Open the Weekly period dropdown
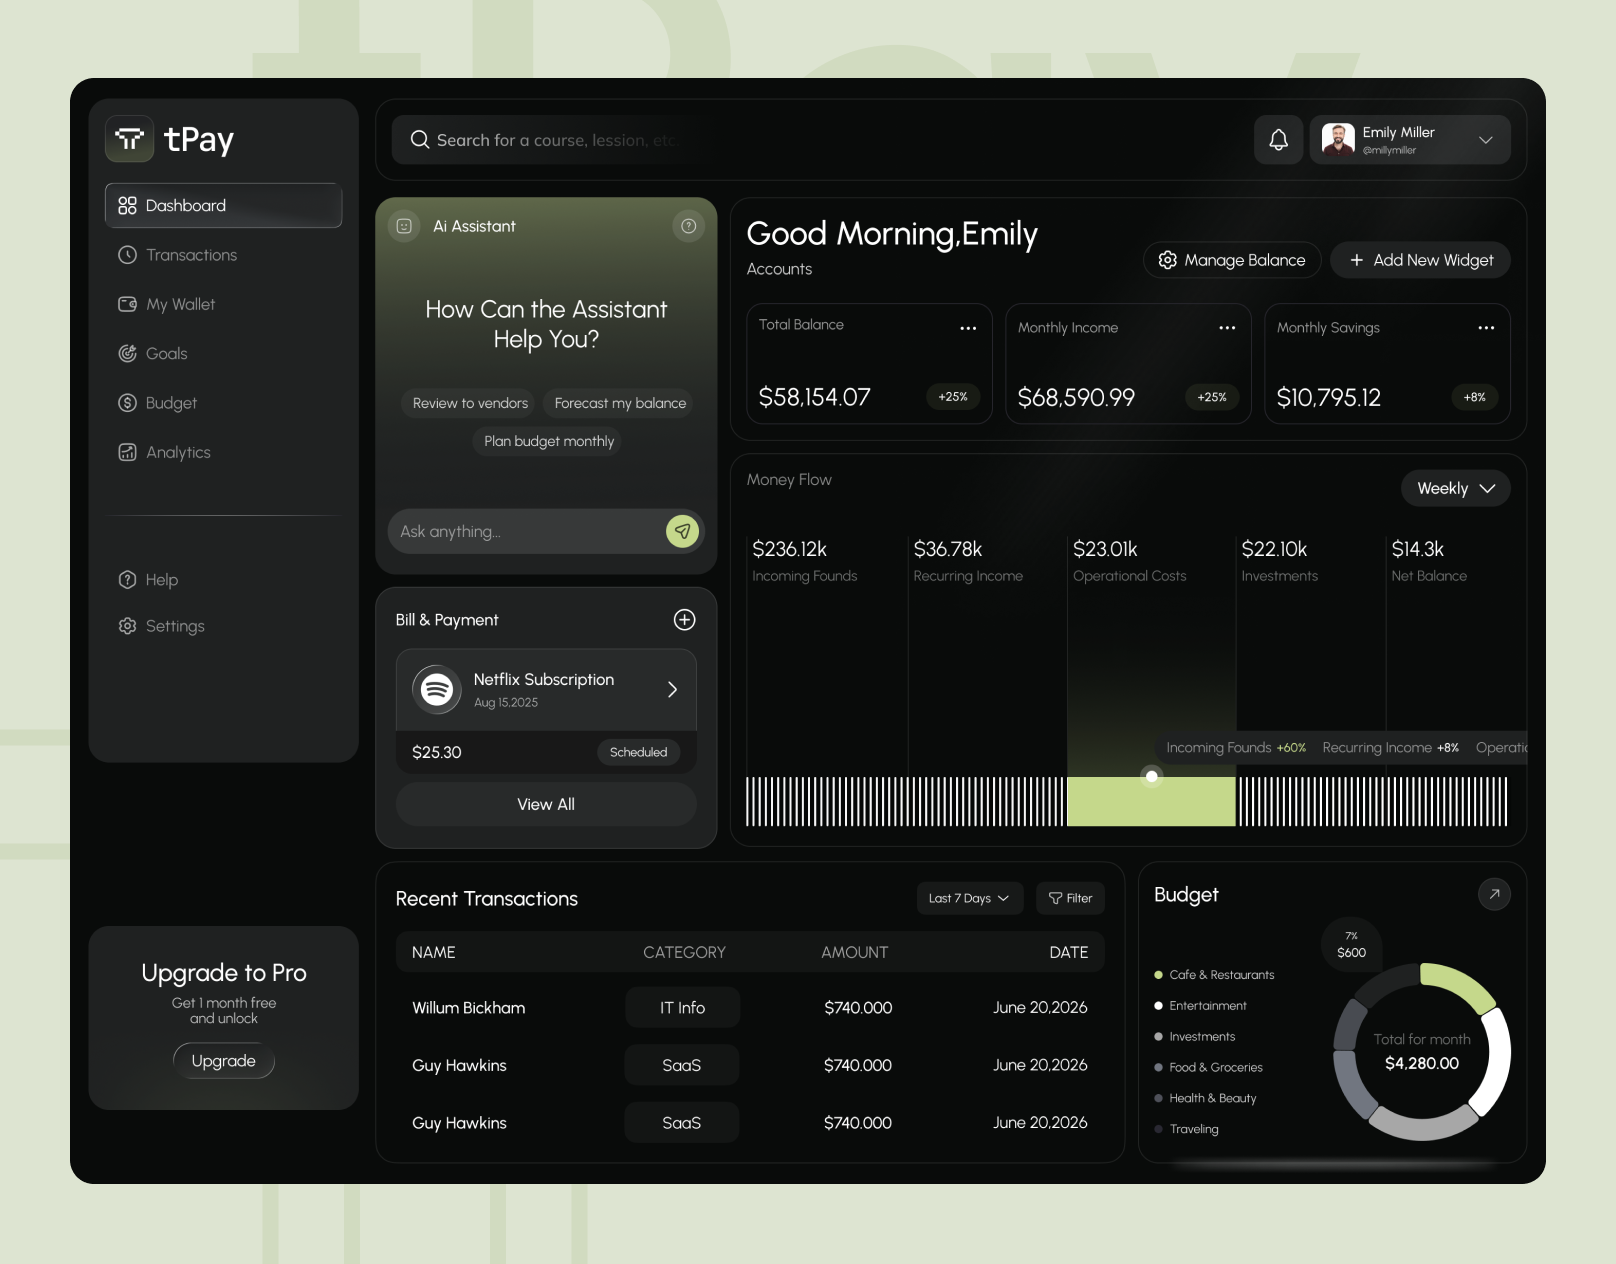Image resolution: width=1616 pixels, height=1264 pixels. [1455, 488]
